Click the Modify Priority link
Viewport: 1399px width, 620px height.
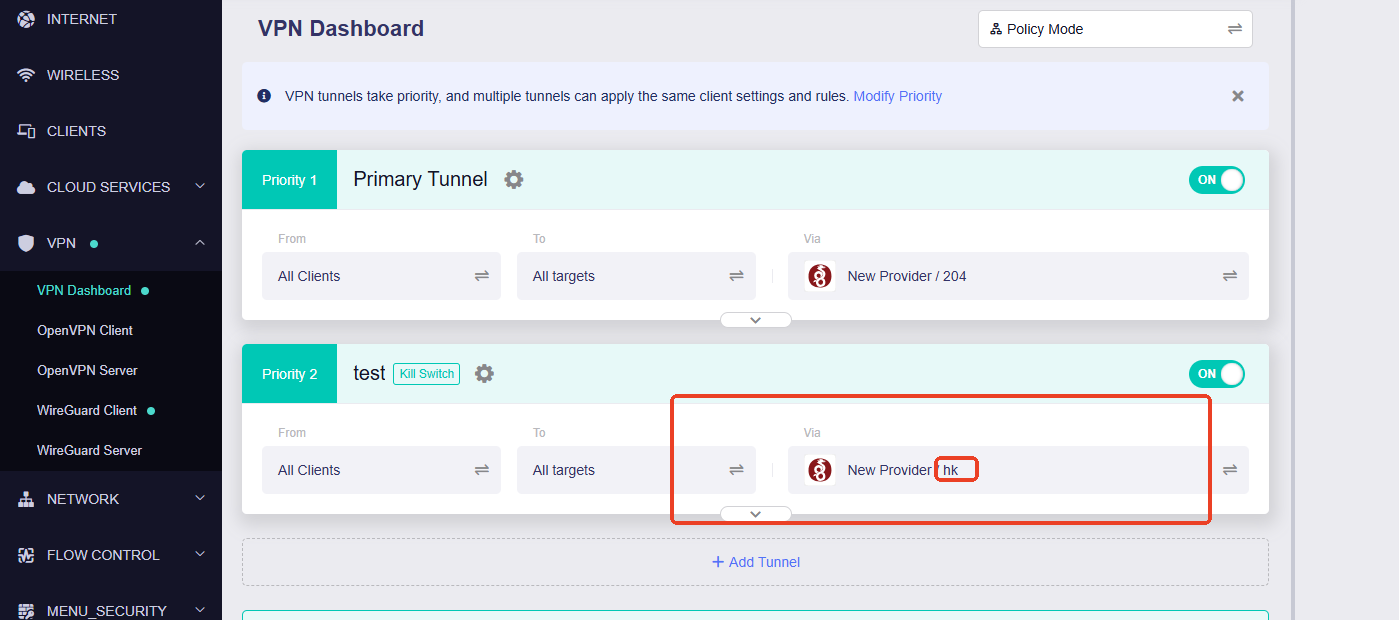(897, 96)
